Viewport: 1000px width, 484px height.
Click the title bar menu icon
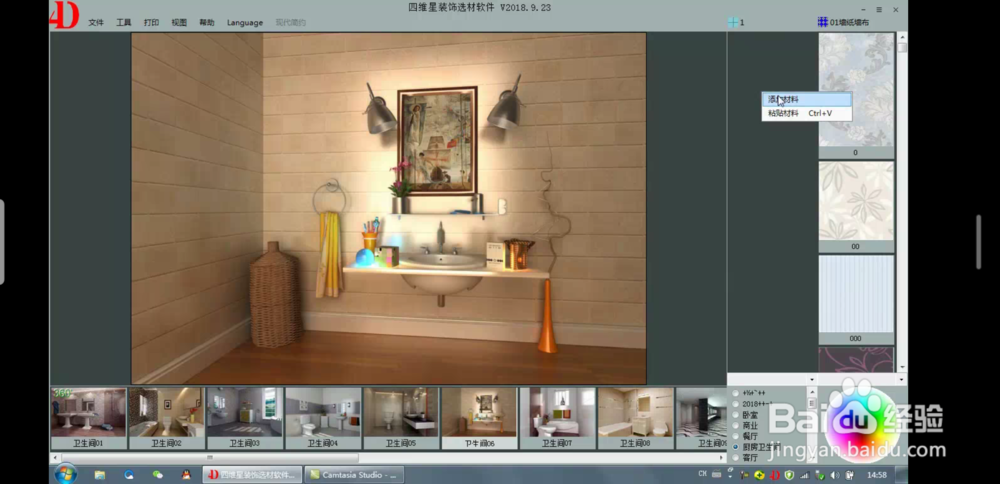(879, 10)
